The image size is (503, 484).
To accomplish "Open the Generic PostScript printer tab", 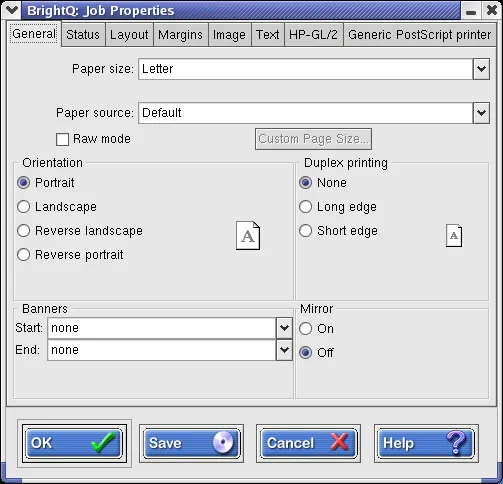I will point(419,35).
